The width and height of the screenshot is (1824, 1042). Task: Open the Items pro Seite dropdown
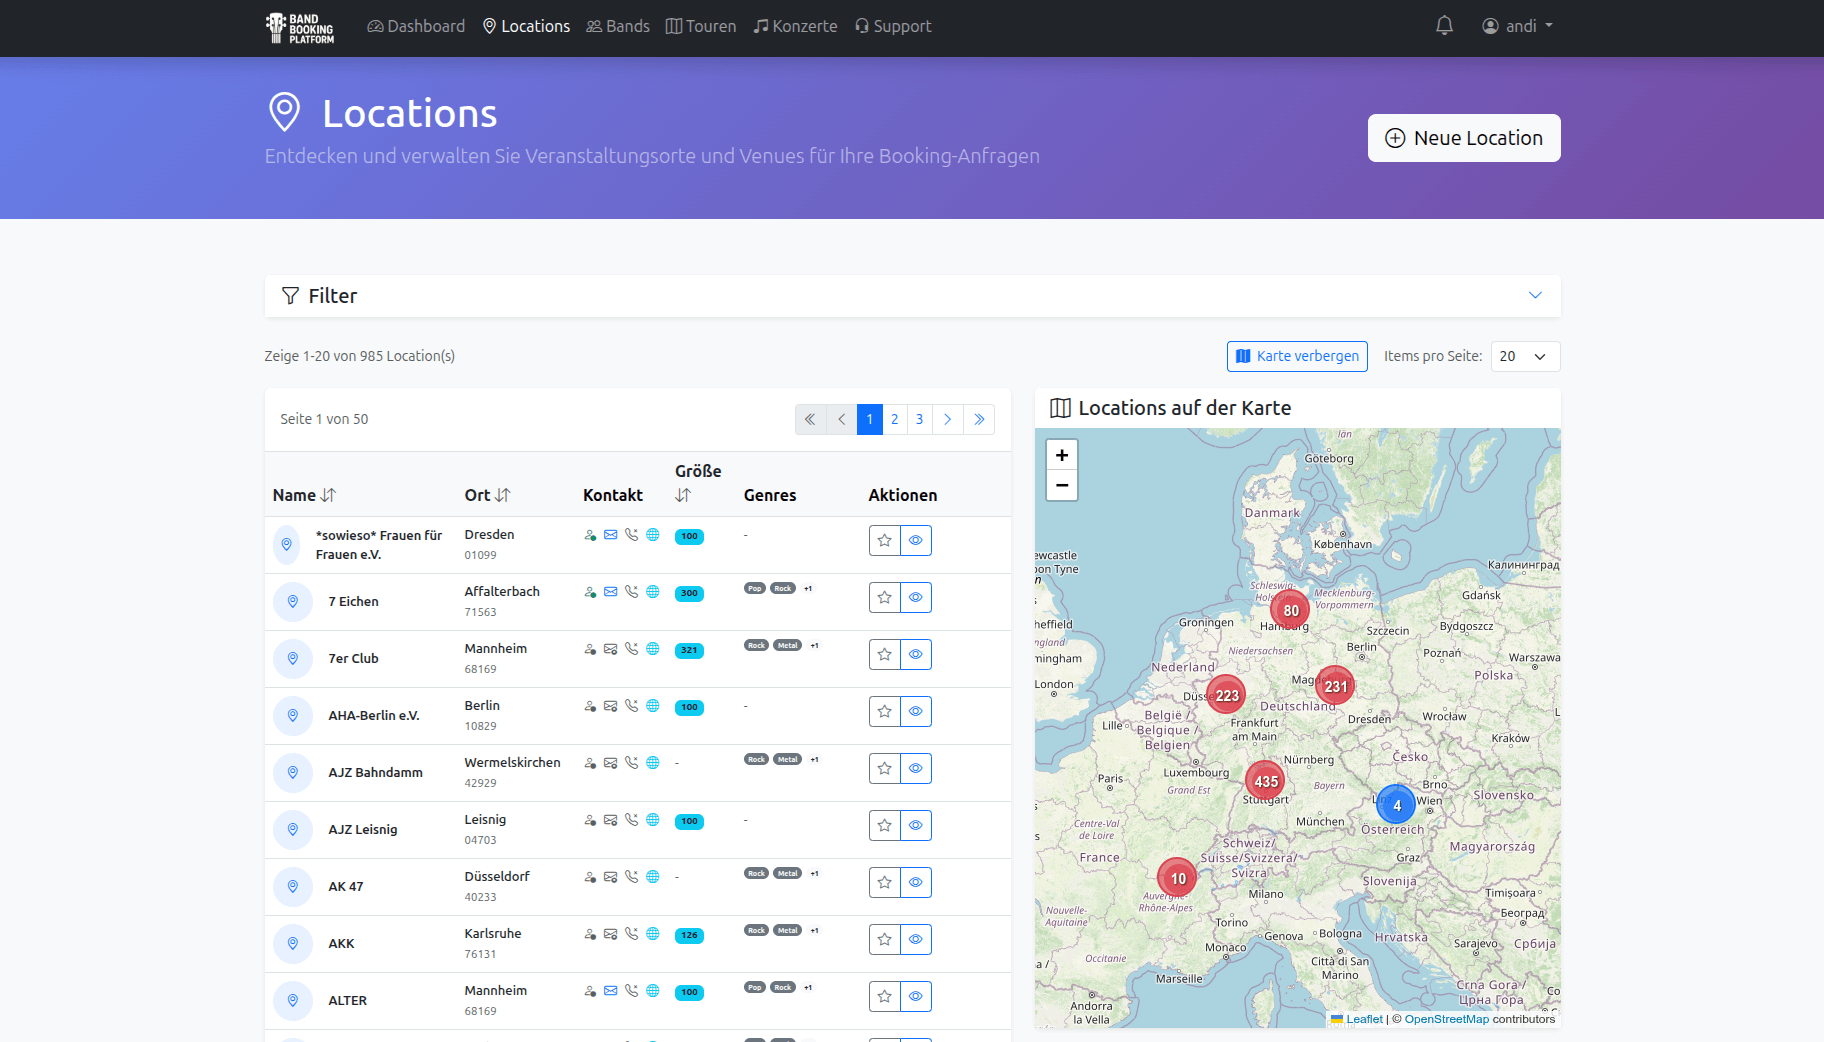[x=1524, y=357]
